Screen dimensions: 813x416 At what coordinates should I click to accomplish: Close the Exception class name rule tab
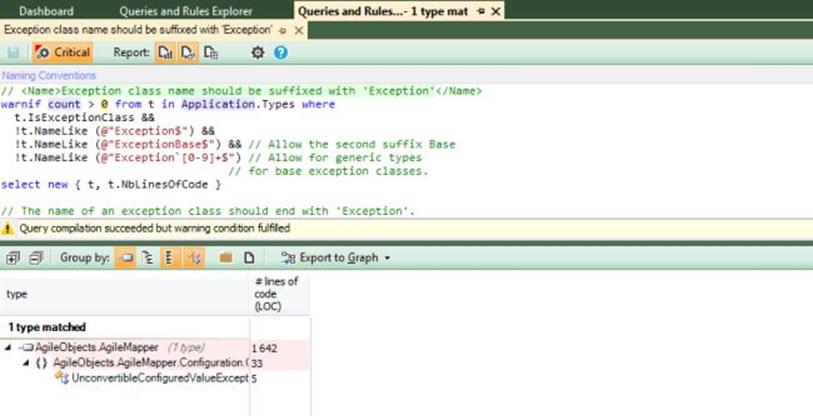pos(299,31)
